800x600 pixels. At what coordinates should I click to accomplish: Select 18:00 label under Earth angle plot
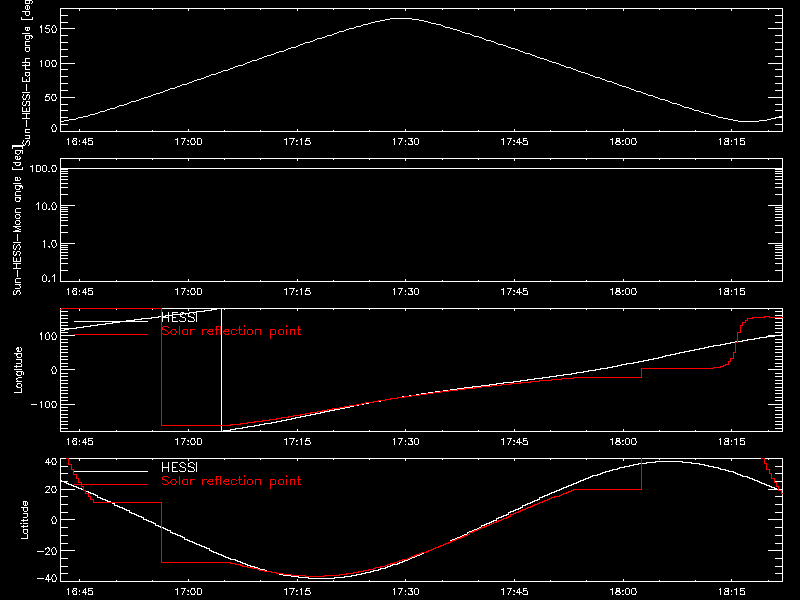tap(623, 142)
